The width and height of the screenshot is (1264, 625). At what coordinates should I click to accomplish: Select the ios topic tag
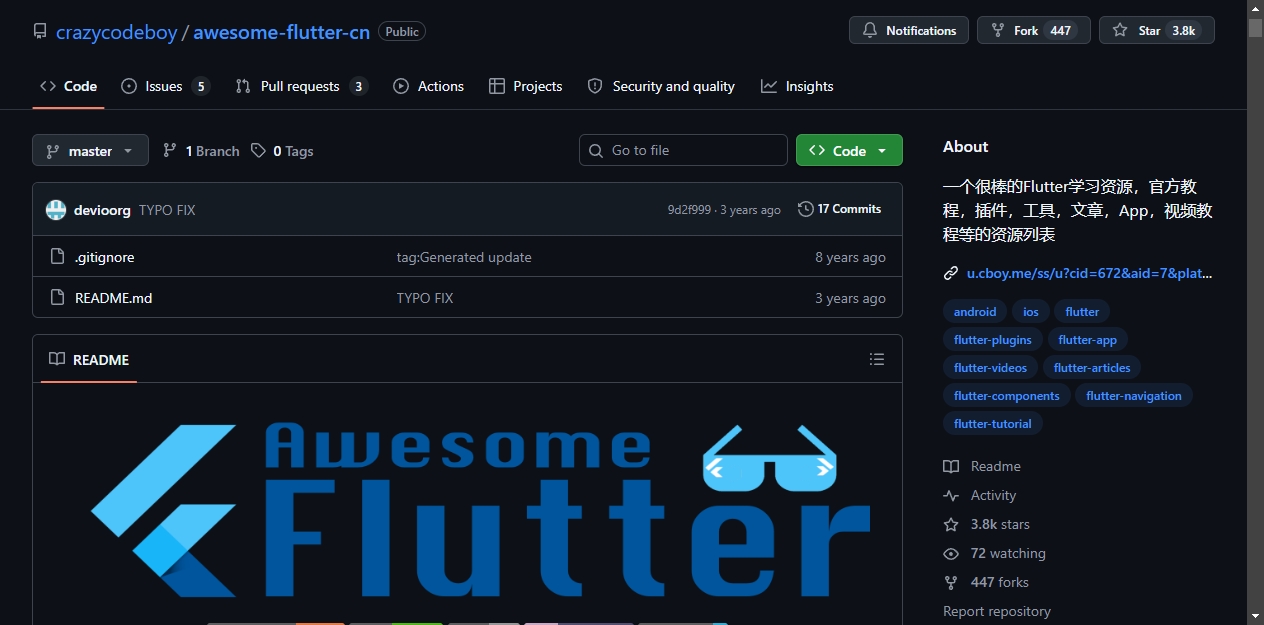1031,312
